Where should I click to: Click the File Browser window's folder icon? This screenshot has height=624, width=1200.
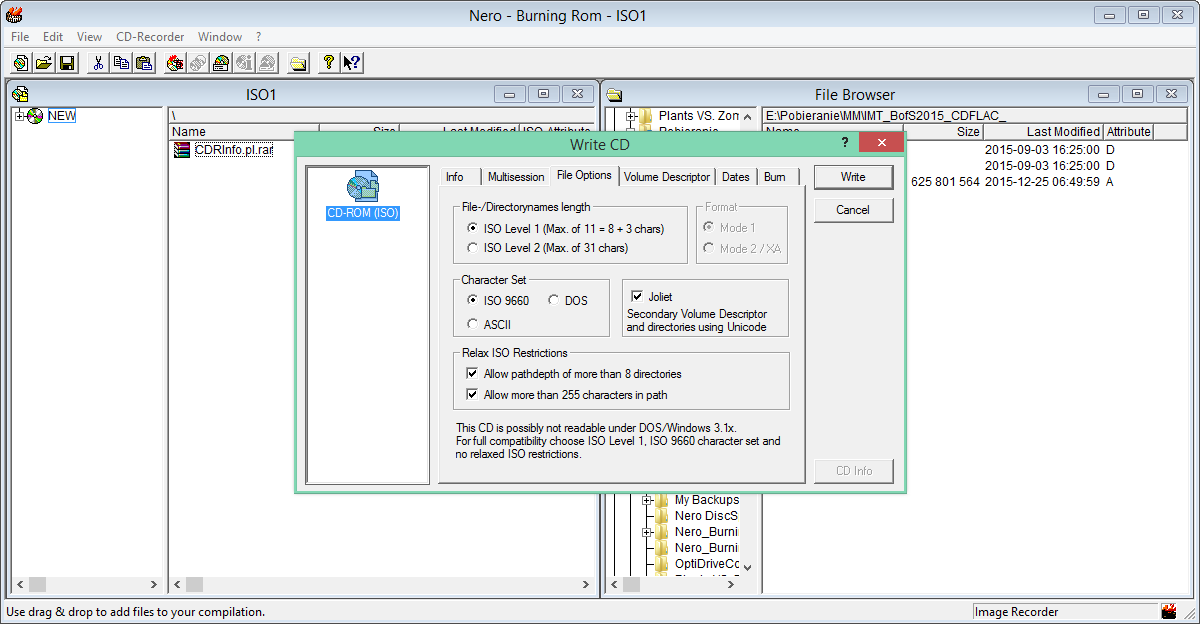coord(614,94)
